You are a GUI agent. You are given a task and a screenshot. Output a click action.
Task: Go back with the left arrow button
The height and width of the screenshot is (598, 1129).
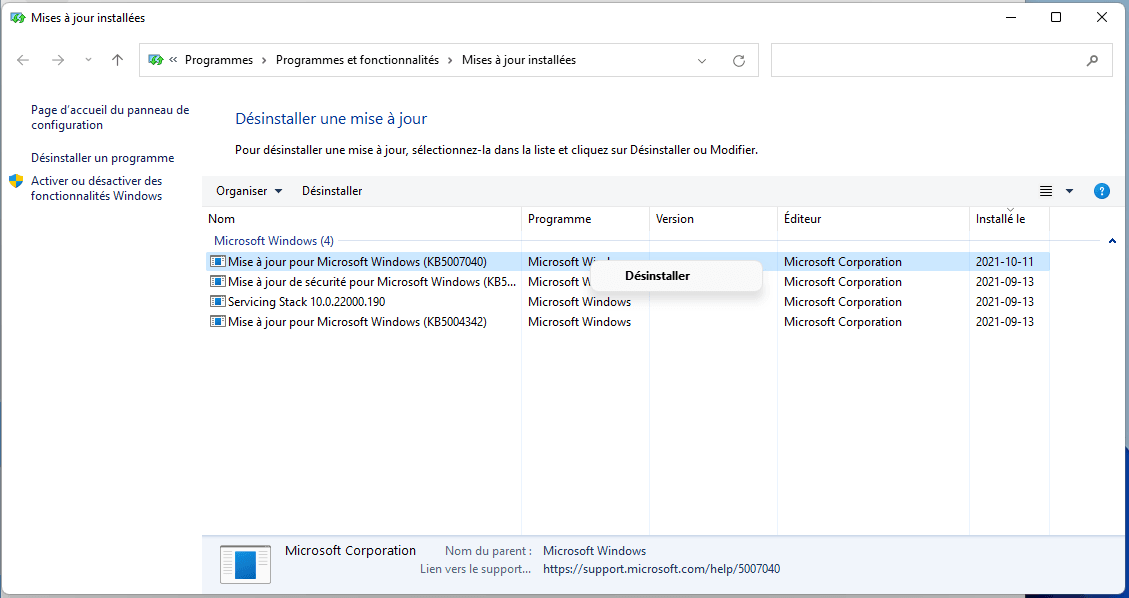(x=22, y=60)
